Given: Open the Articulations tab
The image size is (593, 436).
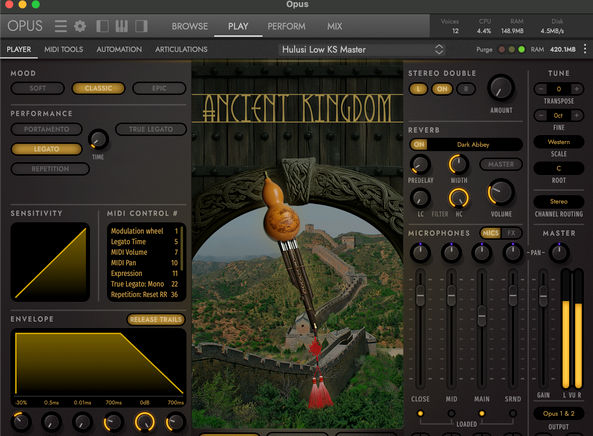Looking at the screenshot, I should pos(181,49).
